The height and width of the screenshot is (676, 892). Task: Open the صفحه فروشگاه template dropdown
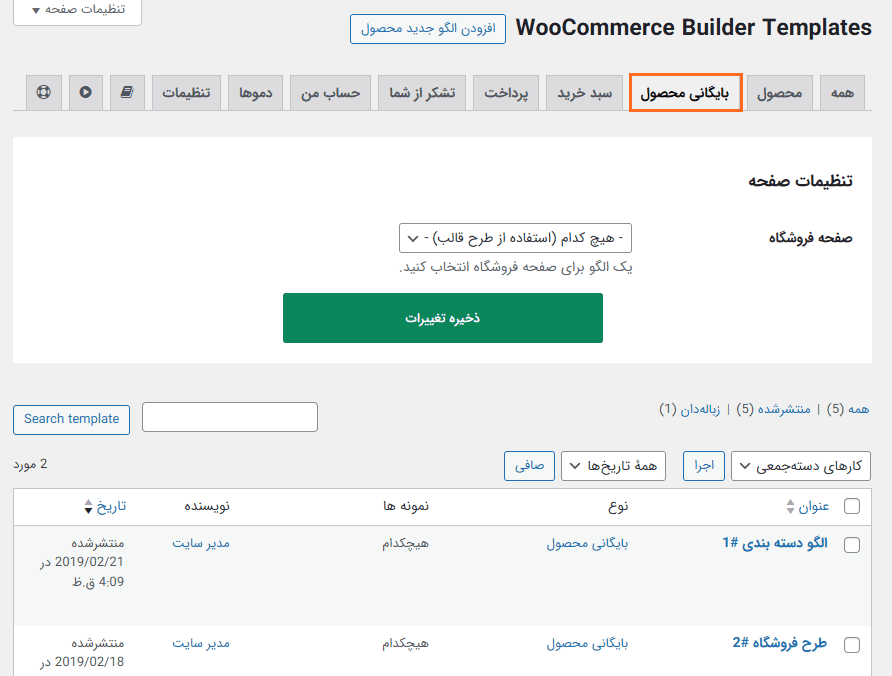tap(515, 238)
